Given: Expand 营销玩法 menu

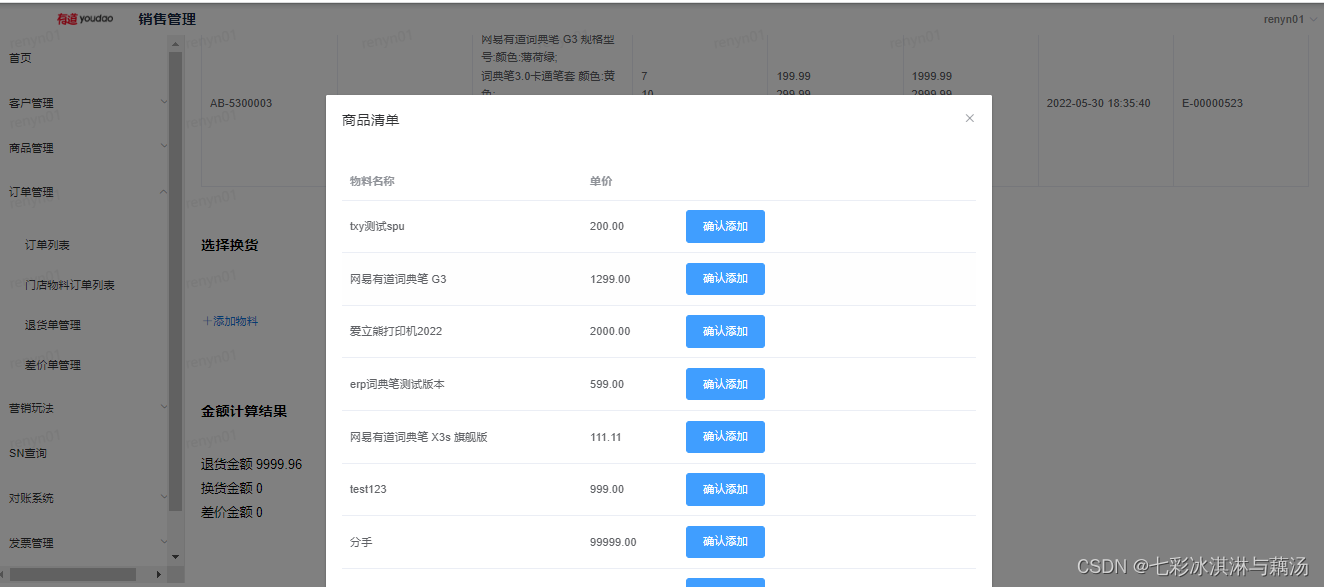Looking at the screenshot, I should tap(84, 408).
